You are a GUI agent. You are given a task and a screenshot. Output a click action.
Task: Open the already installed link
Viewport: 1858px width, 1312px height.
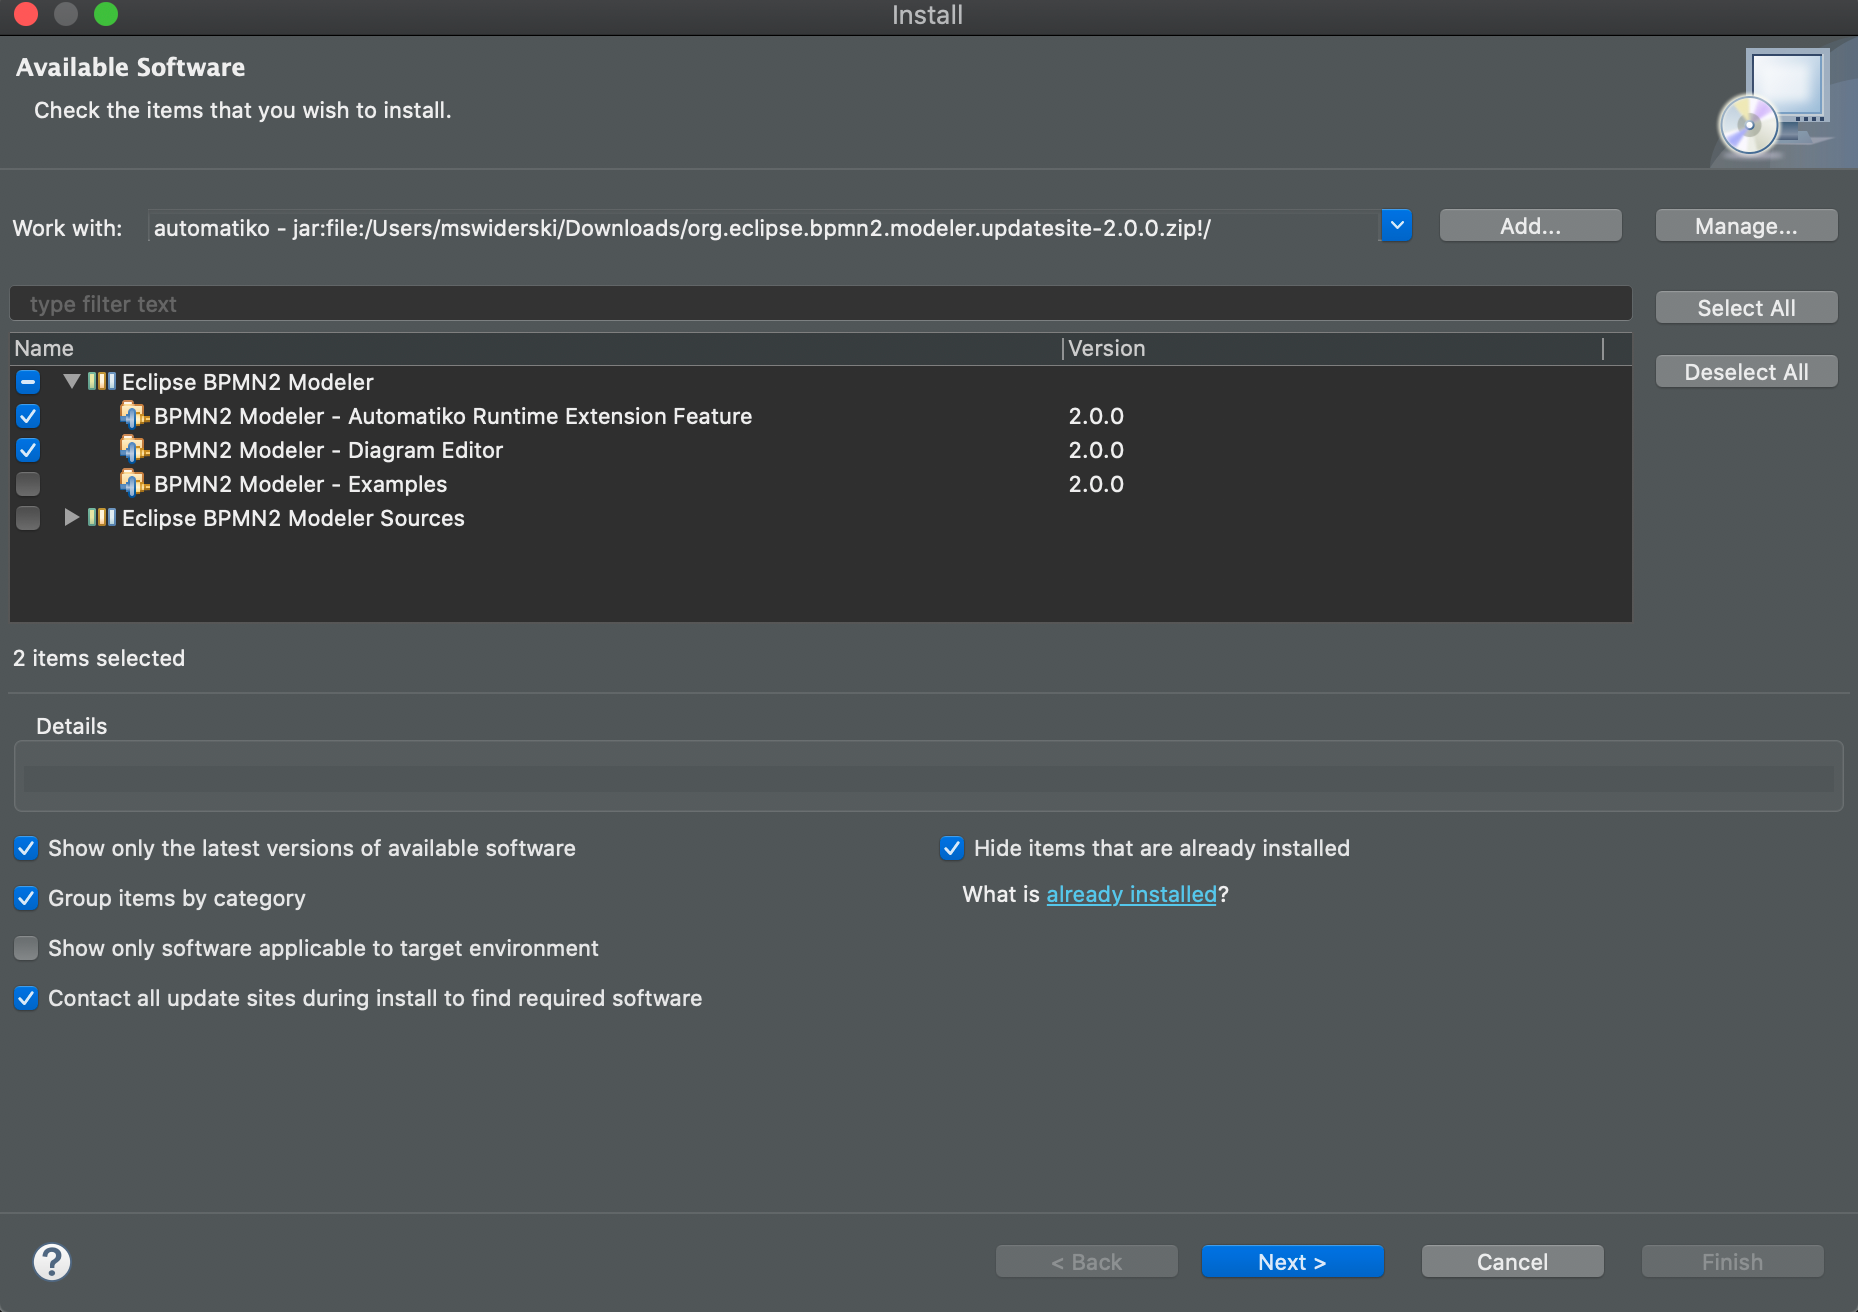pyautogui.click(x=1131, y=894)
